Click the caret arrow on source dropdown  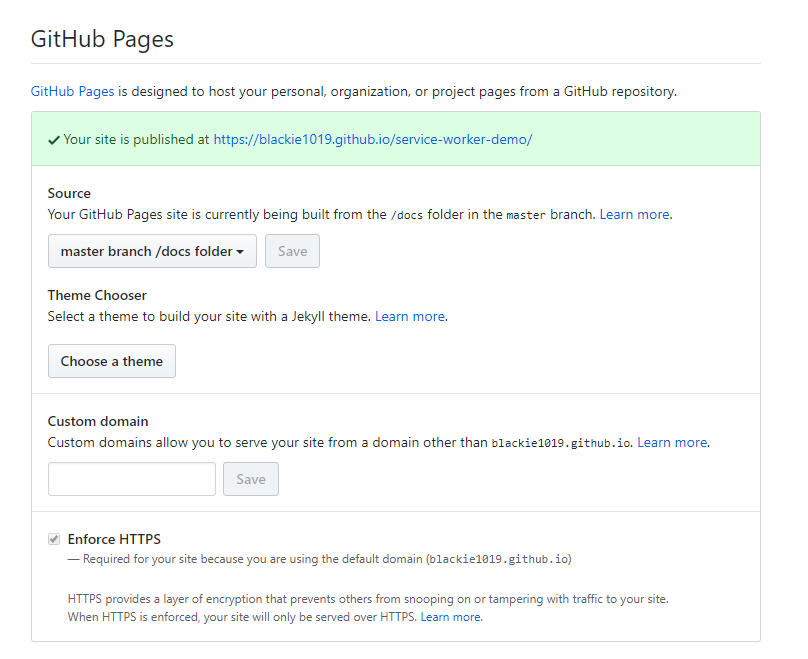click(x=241, y=252)
